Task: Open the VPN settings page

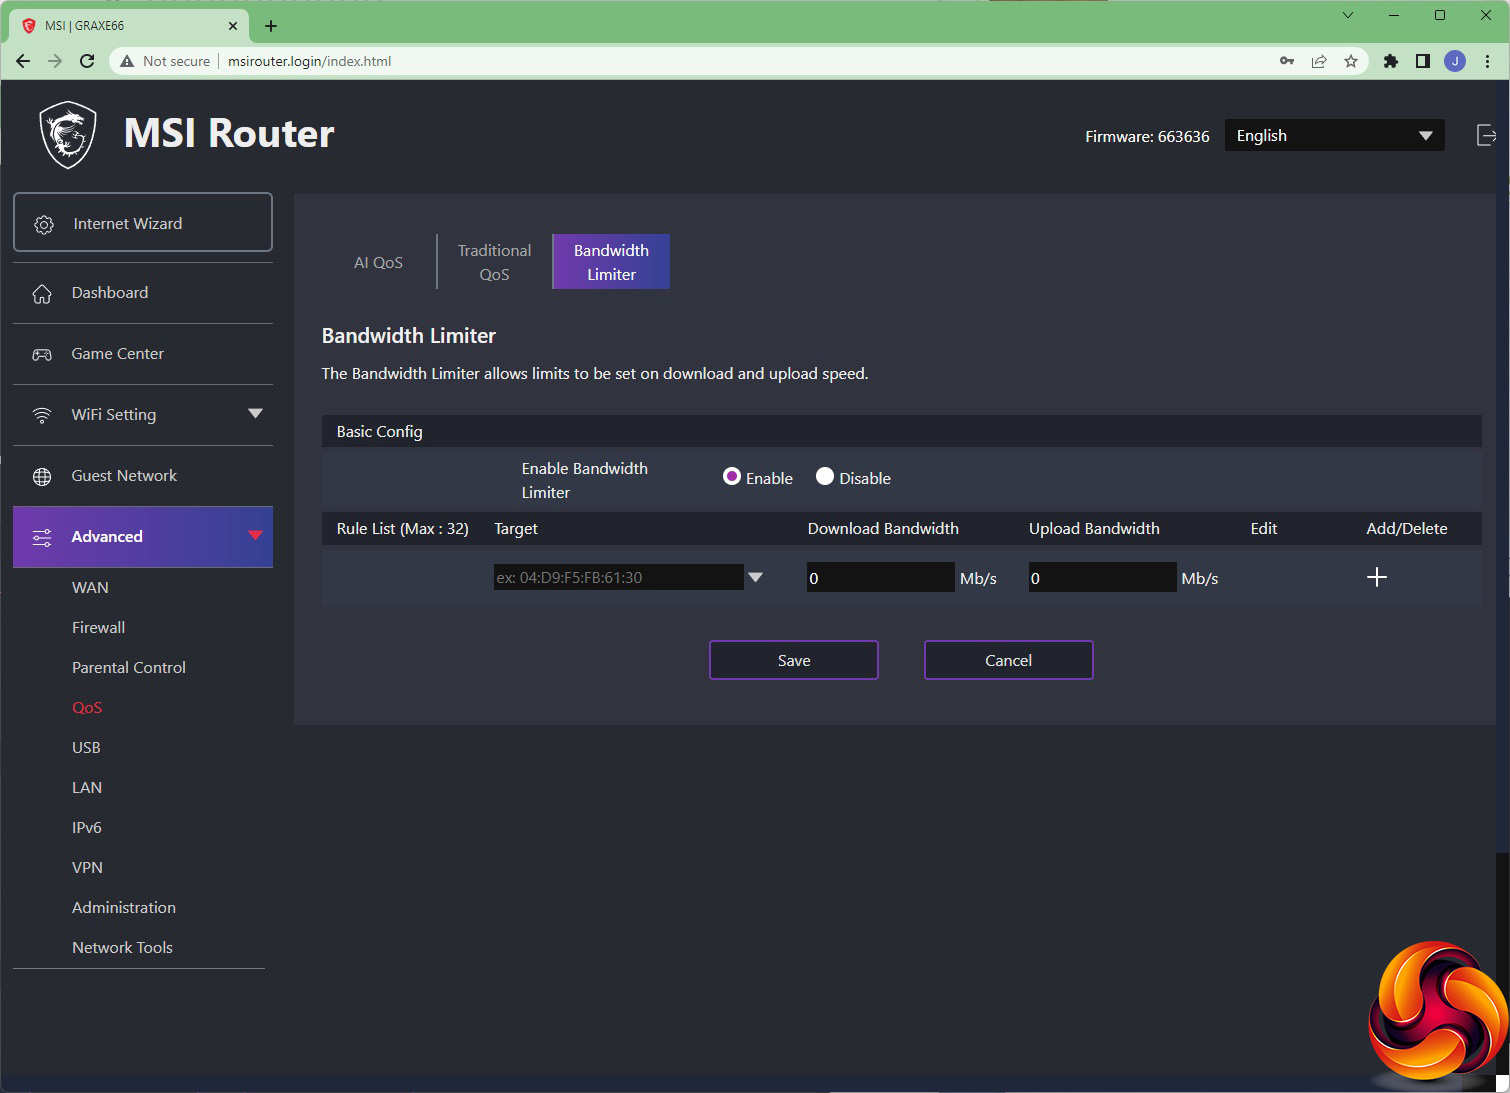Action: (87, 868)
